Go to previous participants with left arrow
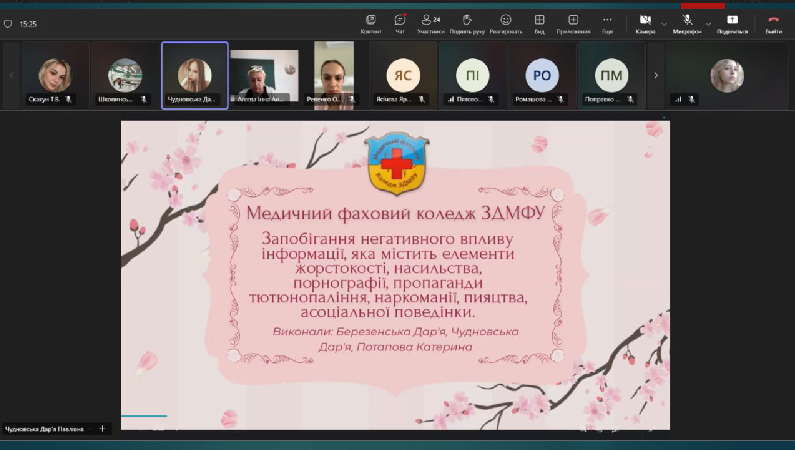The width and height of the screenshot is (795, 450). point(11,76)
